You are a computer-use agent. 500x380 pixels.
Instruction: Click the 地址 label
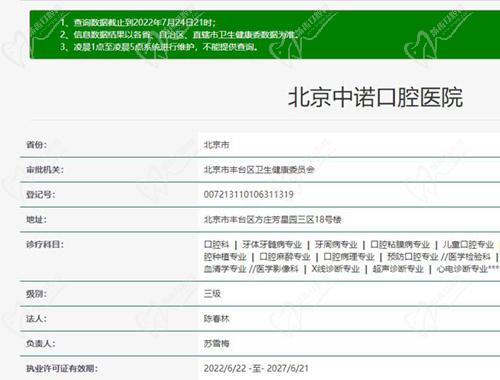(36, 219)
